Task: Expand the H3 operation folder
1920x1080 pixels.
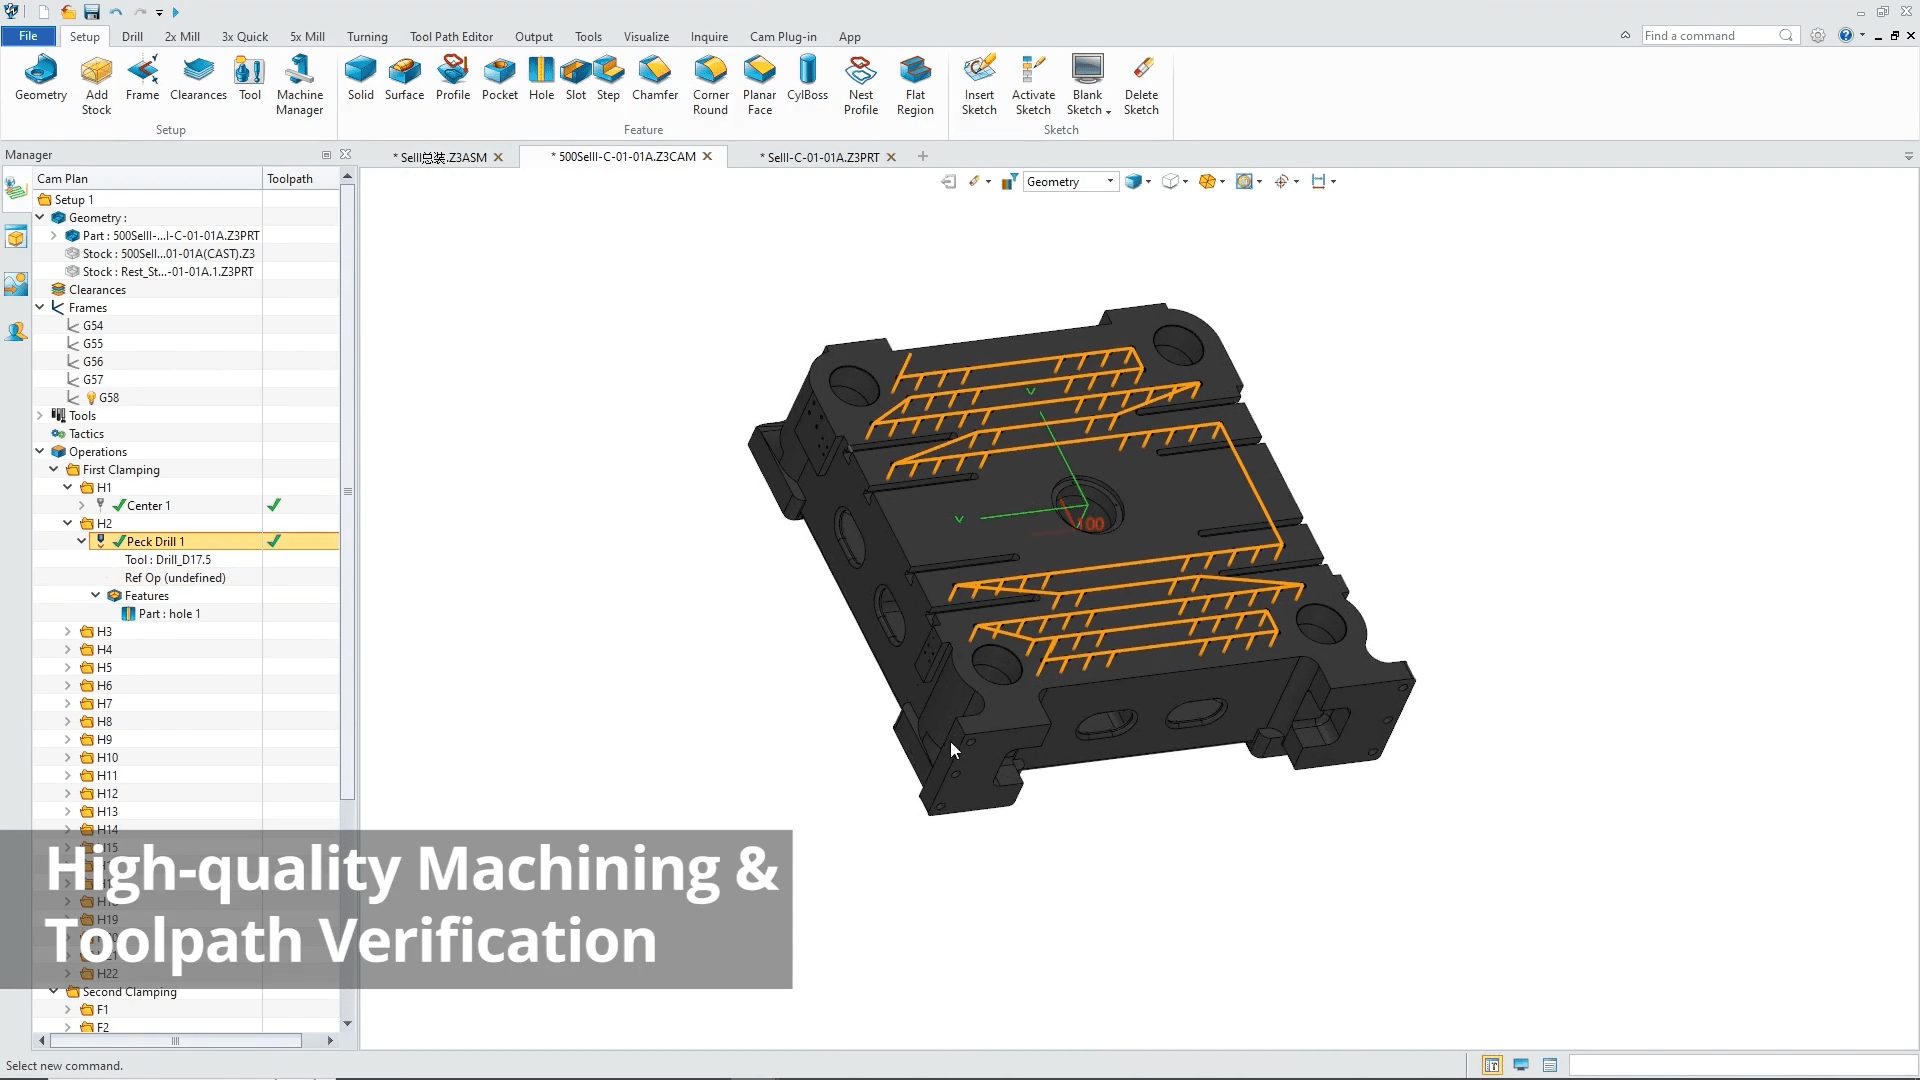Action: [68, 632]
